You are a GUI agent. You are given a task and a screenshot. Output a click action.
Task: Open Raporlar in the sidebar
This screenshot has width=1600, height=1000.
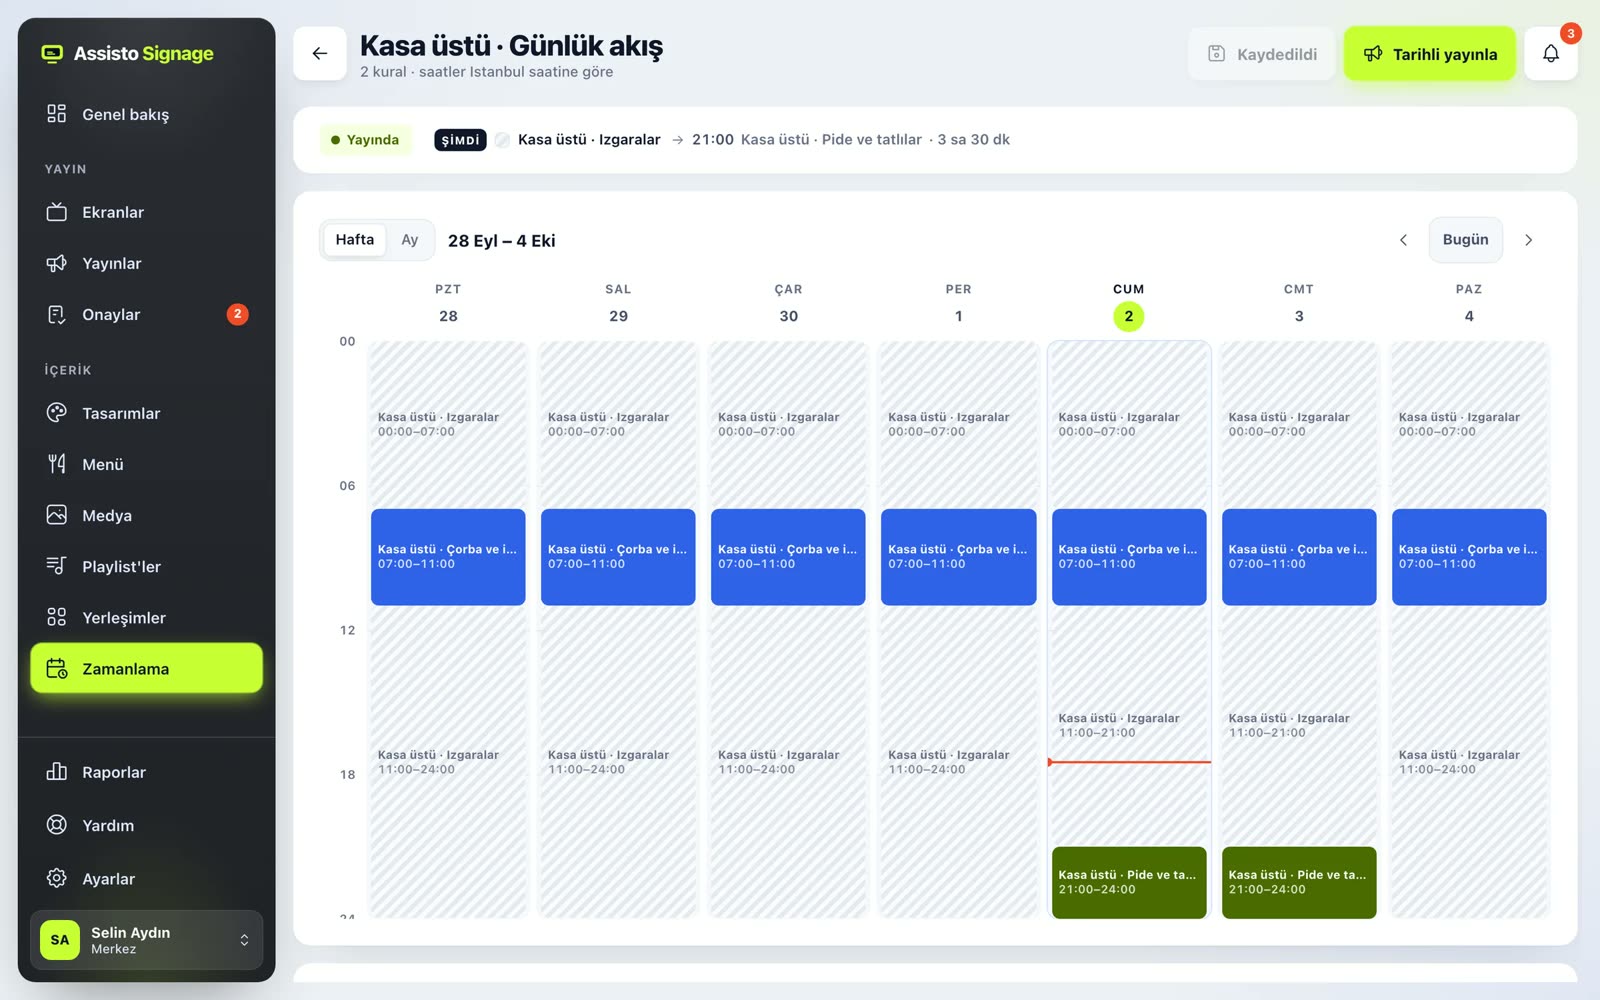coord(146,772)
